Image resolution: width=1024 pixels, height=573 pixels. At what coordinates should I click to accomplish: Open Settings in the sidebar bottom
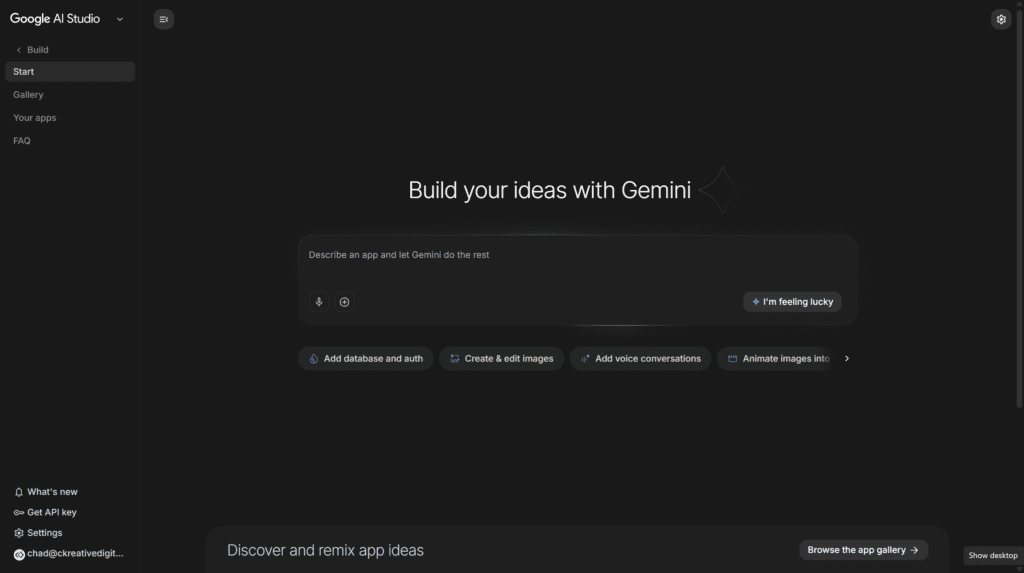click(38, 533)
